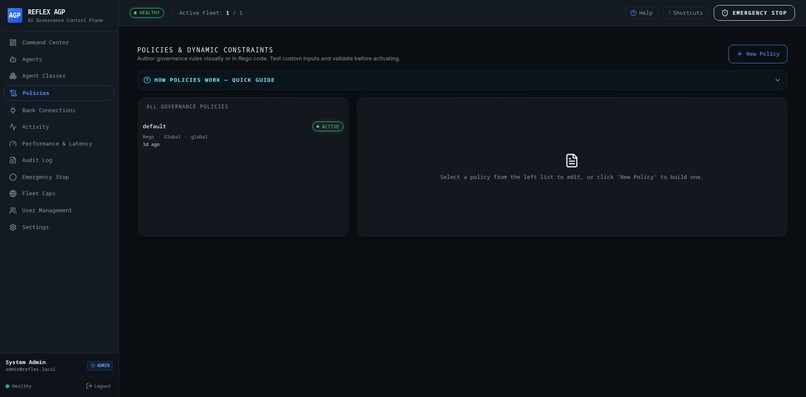Go to Agents section

click(59, 60)
